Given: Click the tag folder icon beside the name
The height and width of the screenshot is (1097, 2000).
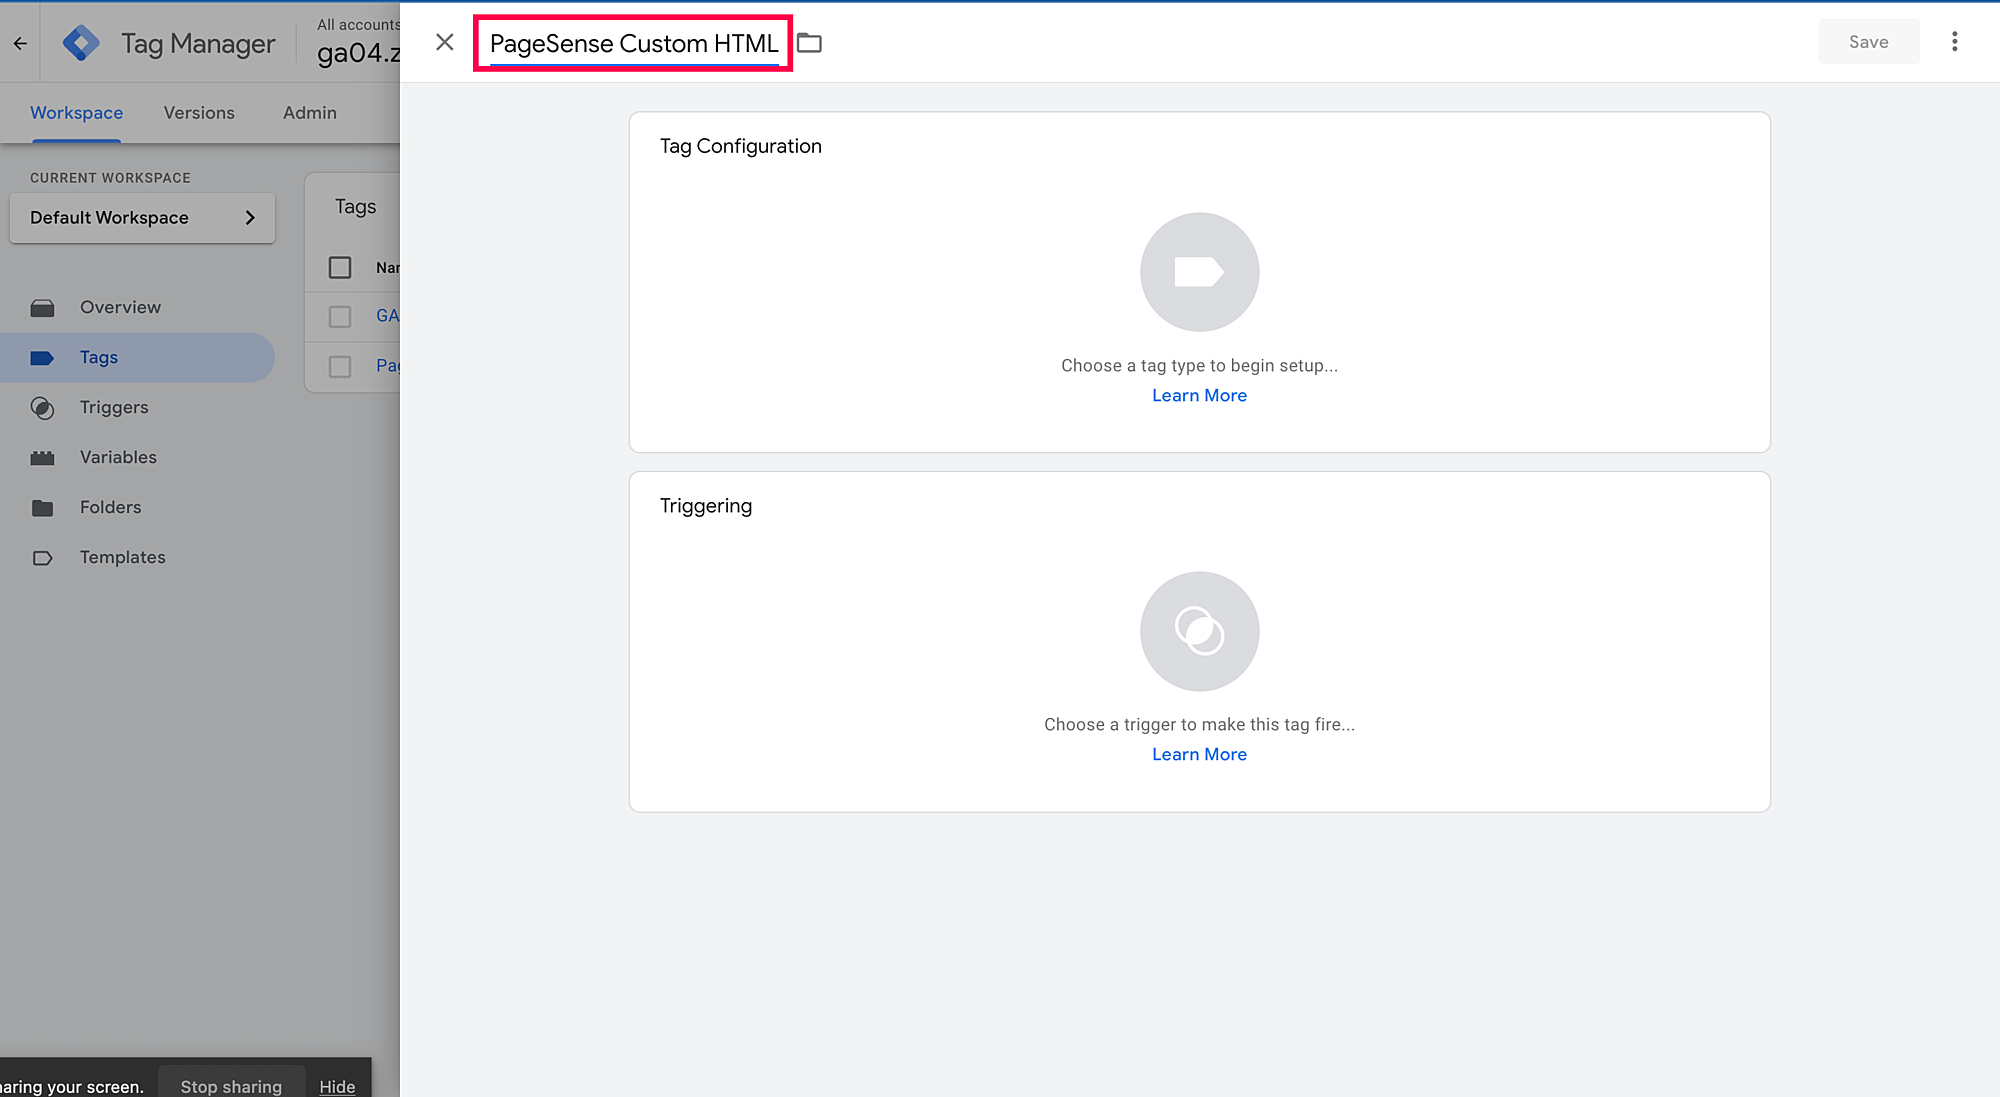Looking at the screenshot, I should 809,43.
